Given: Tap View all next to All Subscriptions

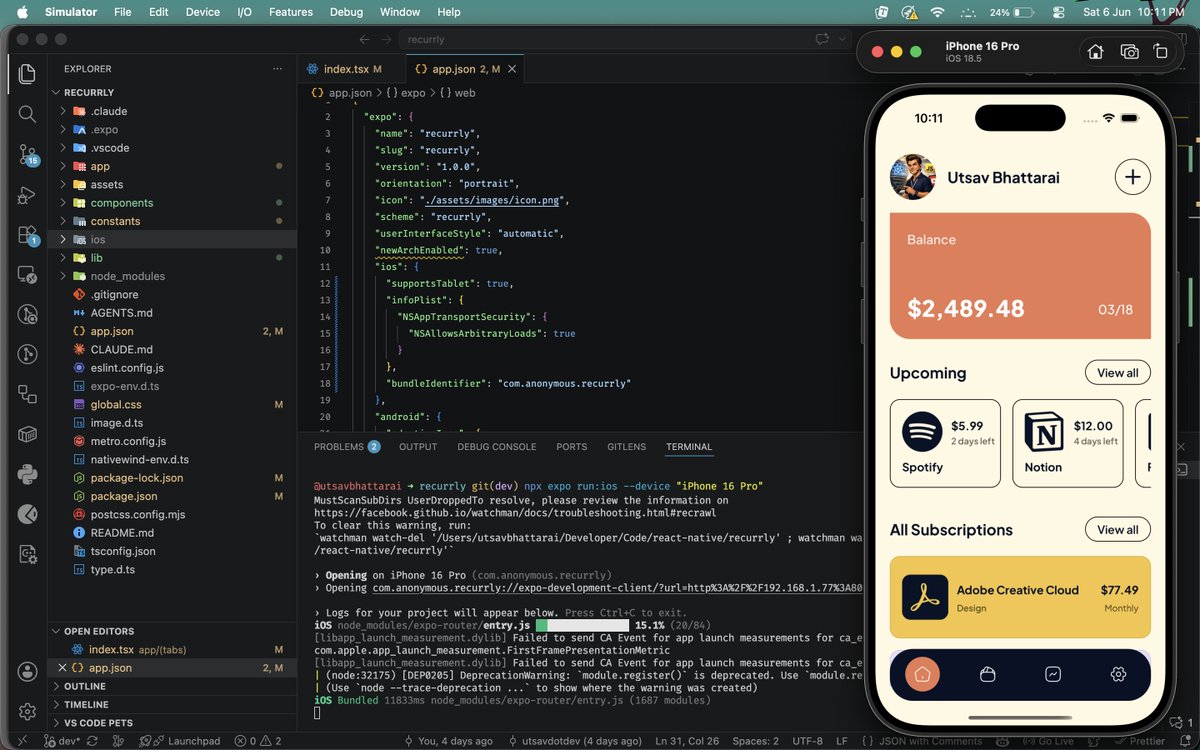Looking at the screenshot, I should tap(1117, 529).
